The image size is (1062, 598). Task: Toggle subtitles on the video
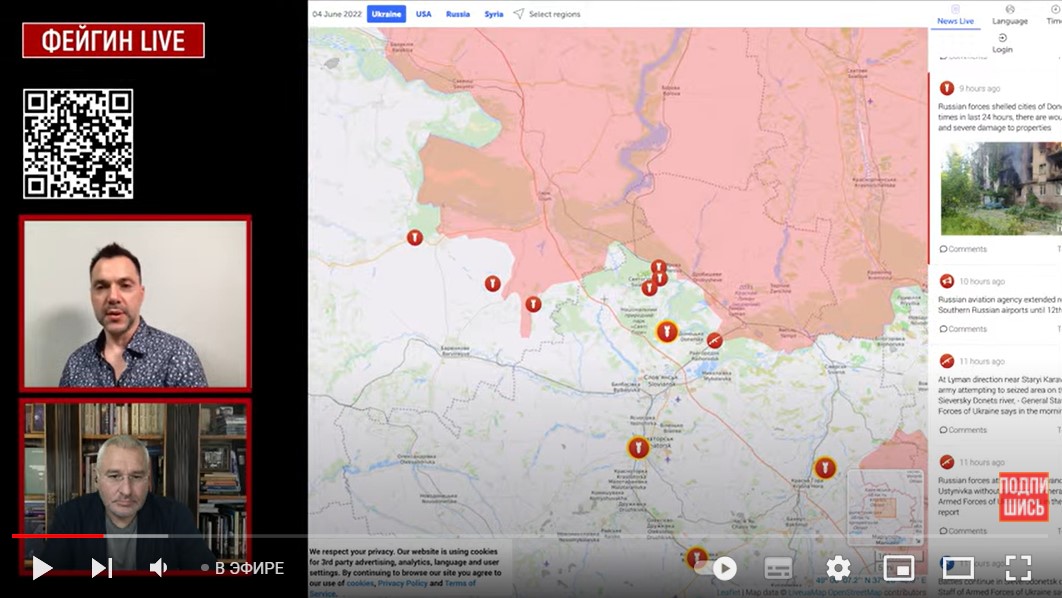779,568
